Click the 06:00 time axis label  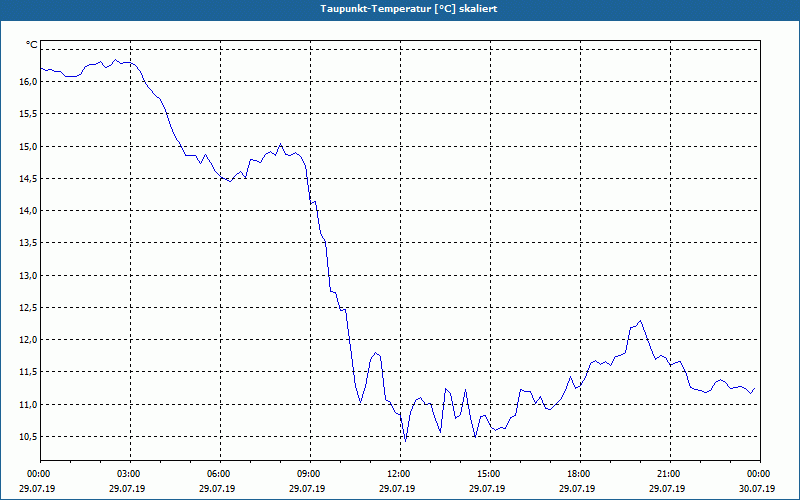[x=220, y=474]
